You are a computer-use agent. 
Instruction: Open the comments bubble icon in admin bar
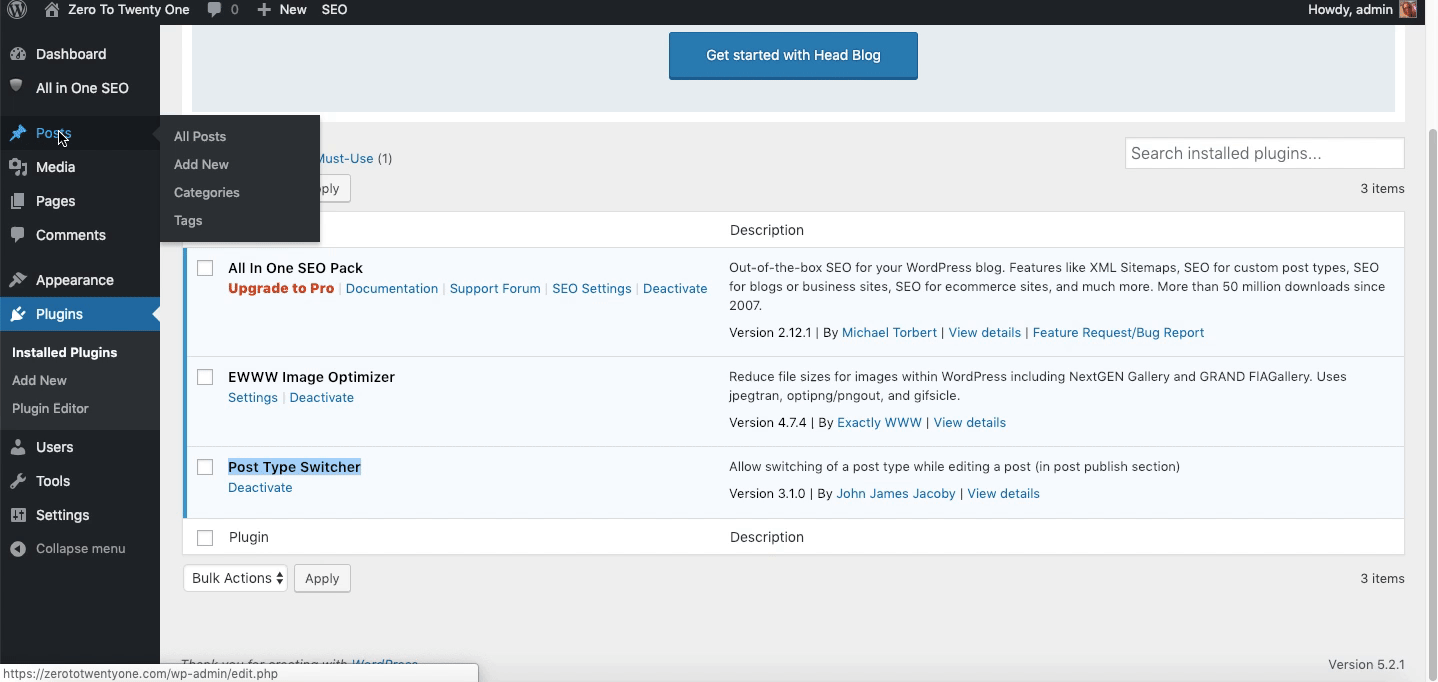click(214, 10)
